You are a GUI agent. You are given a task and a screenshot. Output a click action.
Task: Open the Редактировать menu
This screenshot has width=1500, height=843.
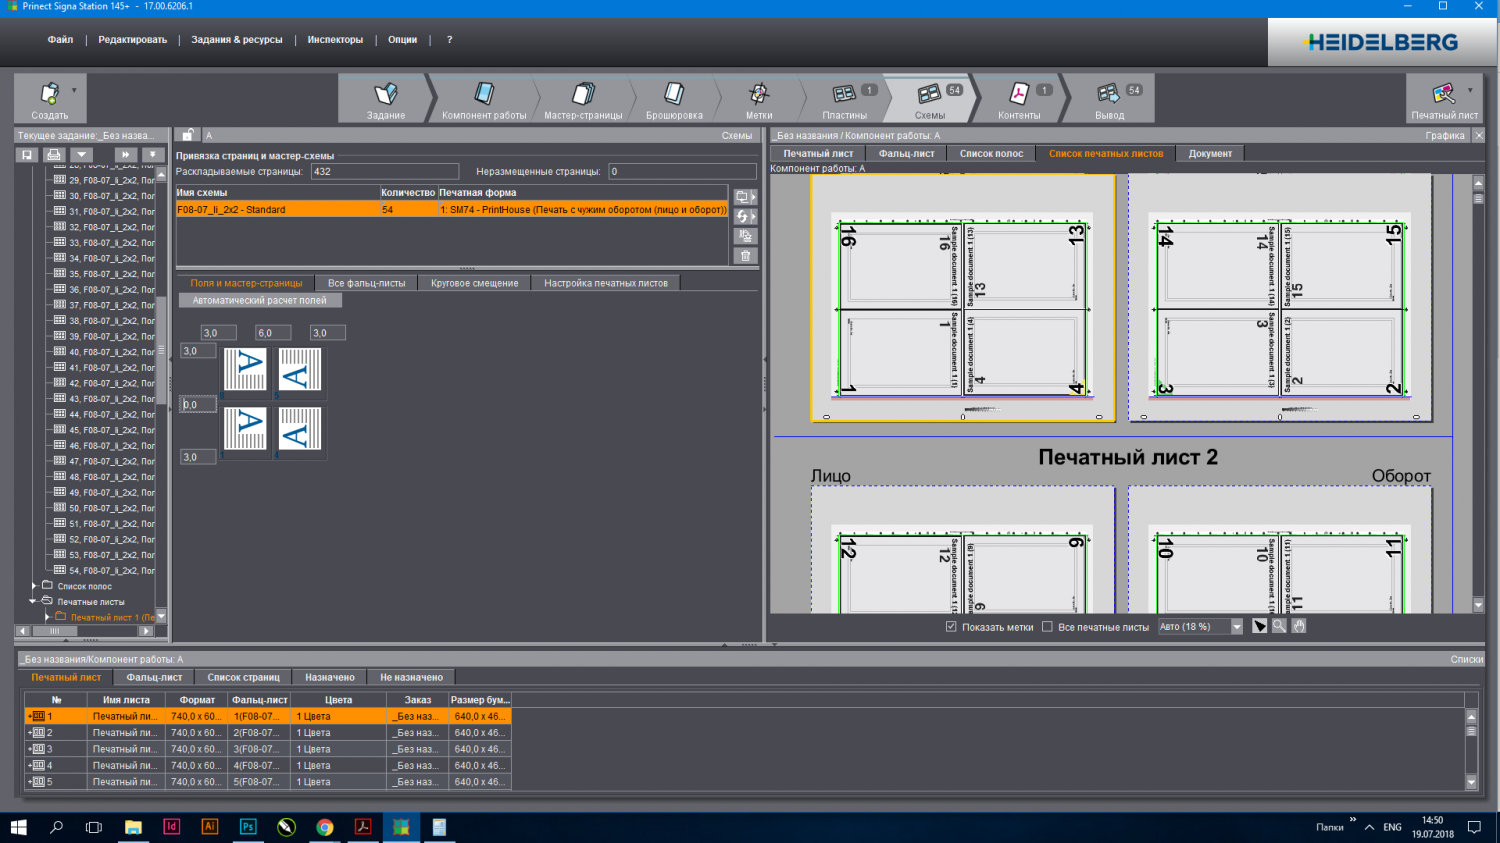132,40
